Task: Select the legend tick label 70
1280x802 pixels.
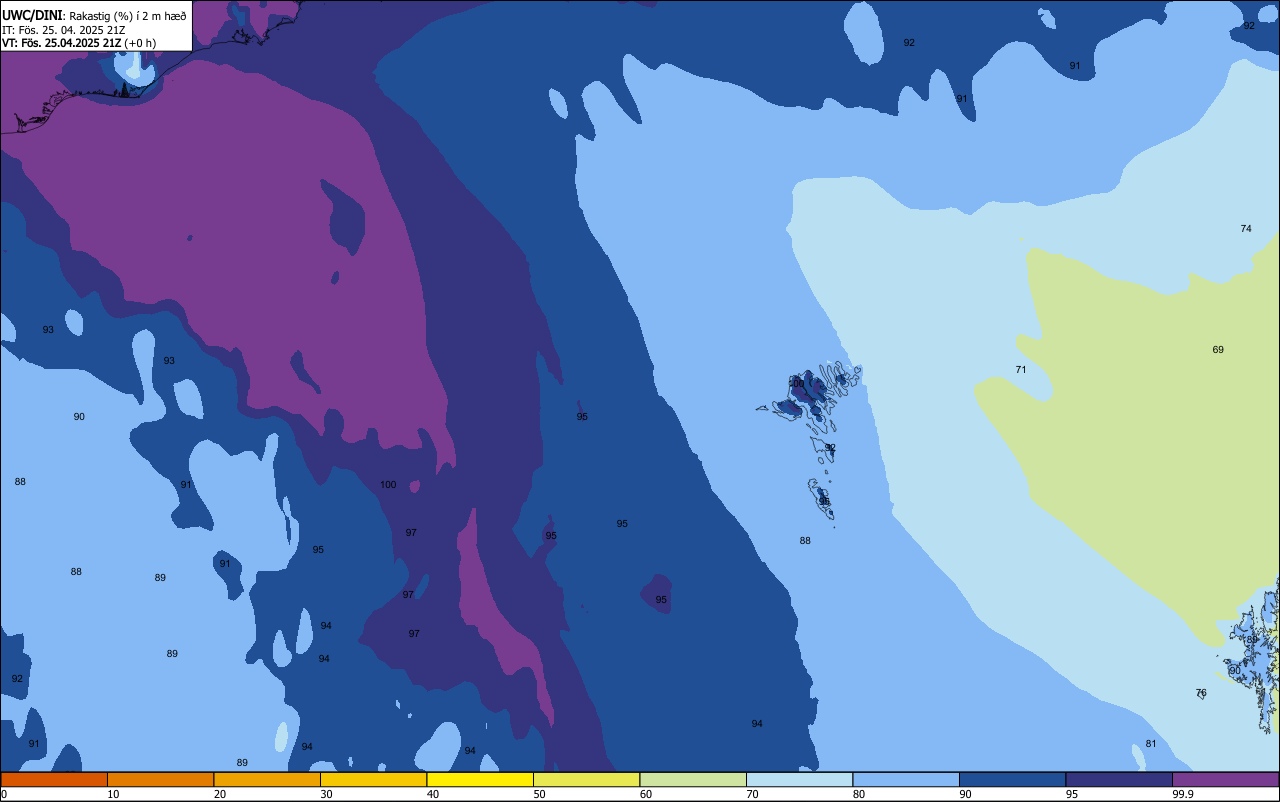Action: (x=753, y=794)
